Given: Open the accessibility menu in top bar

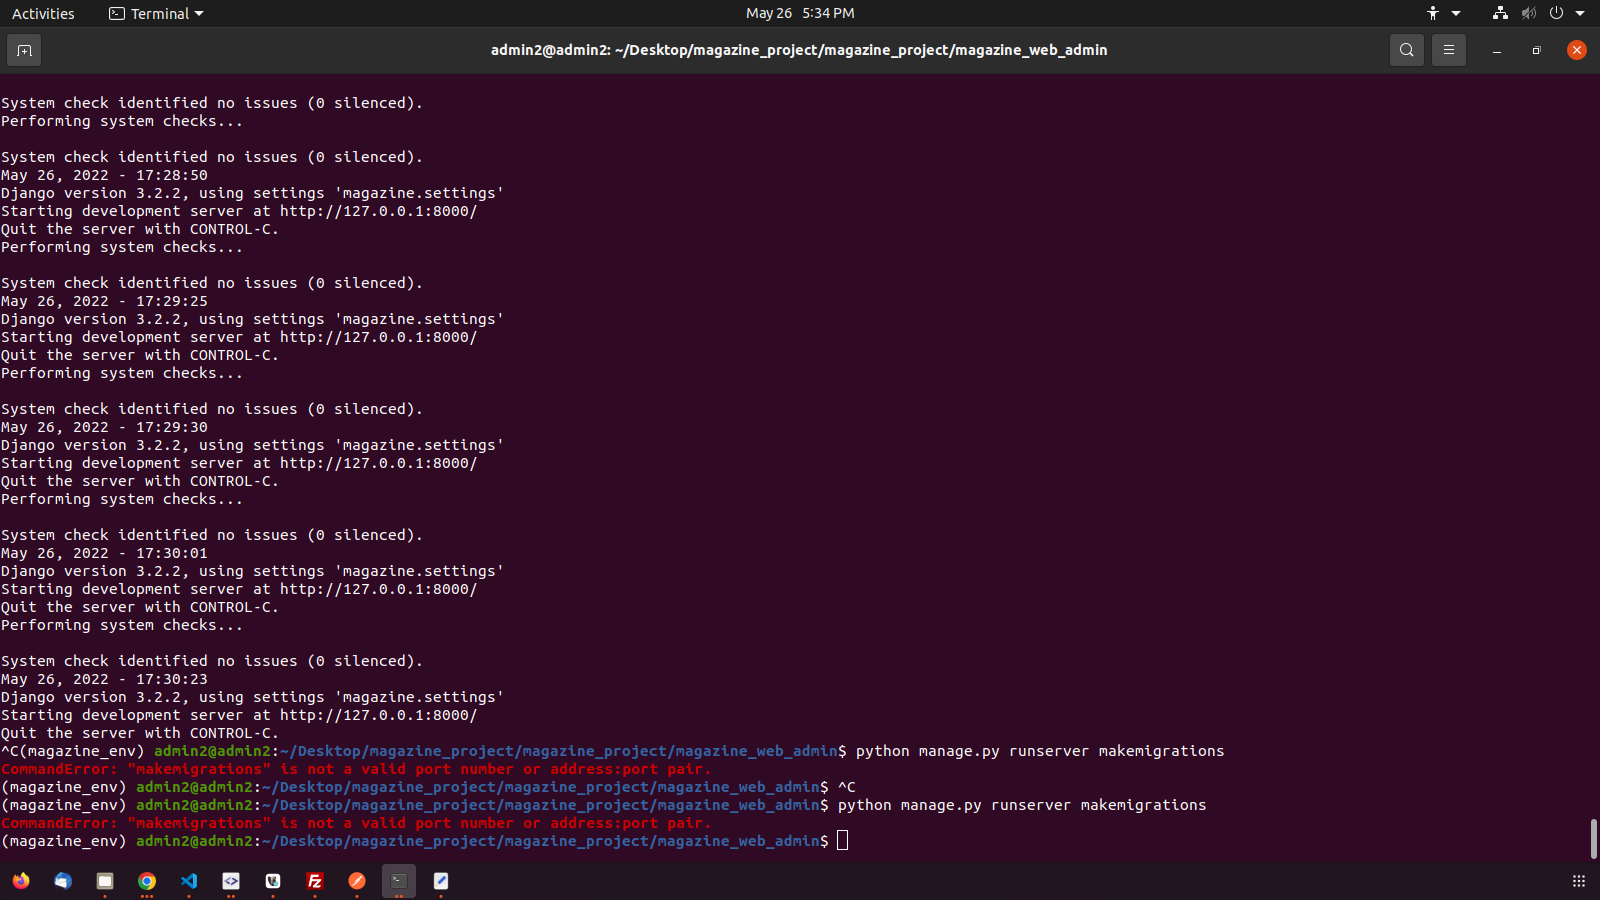Looking at the screenshot, I should coord(1433,14).
